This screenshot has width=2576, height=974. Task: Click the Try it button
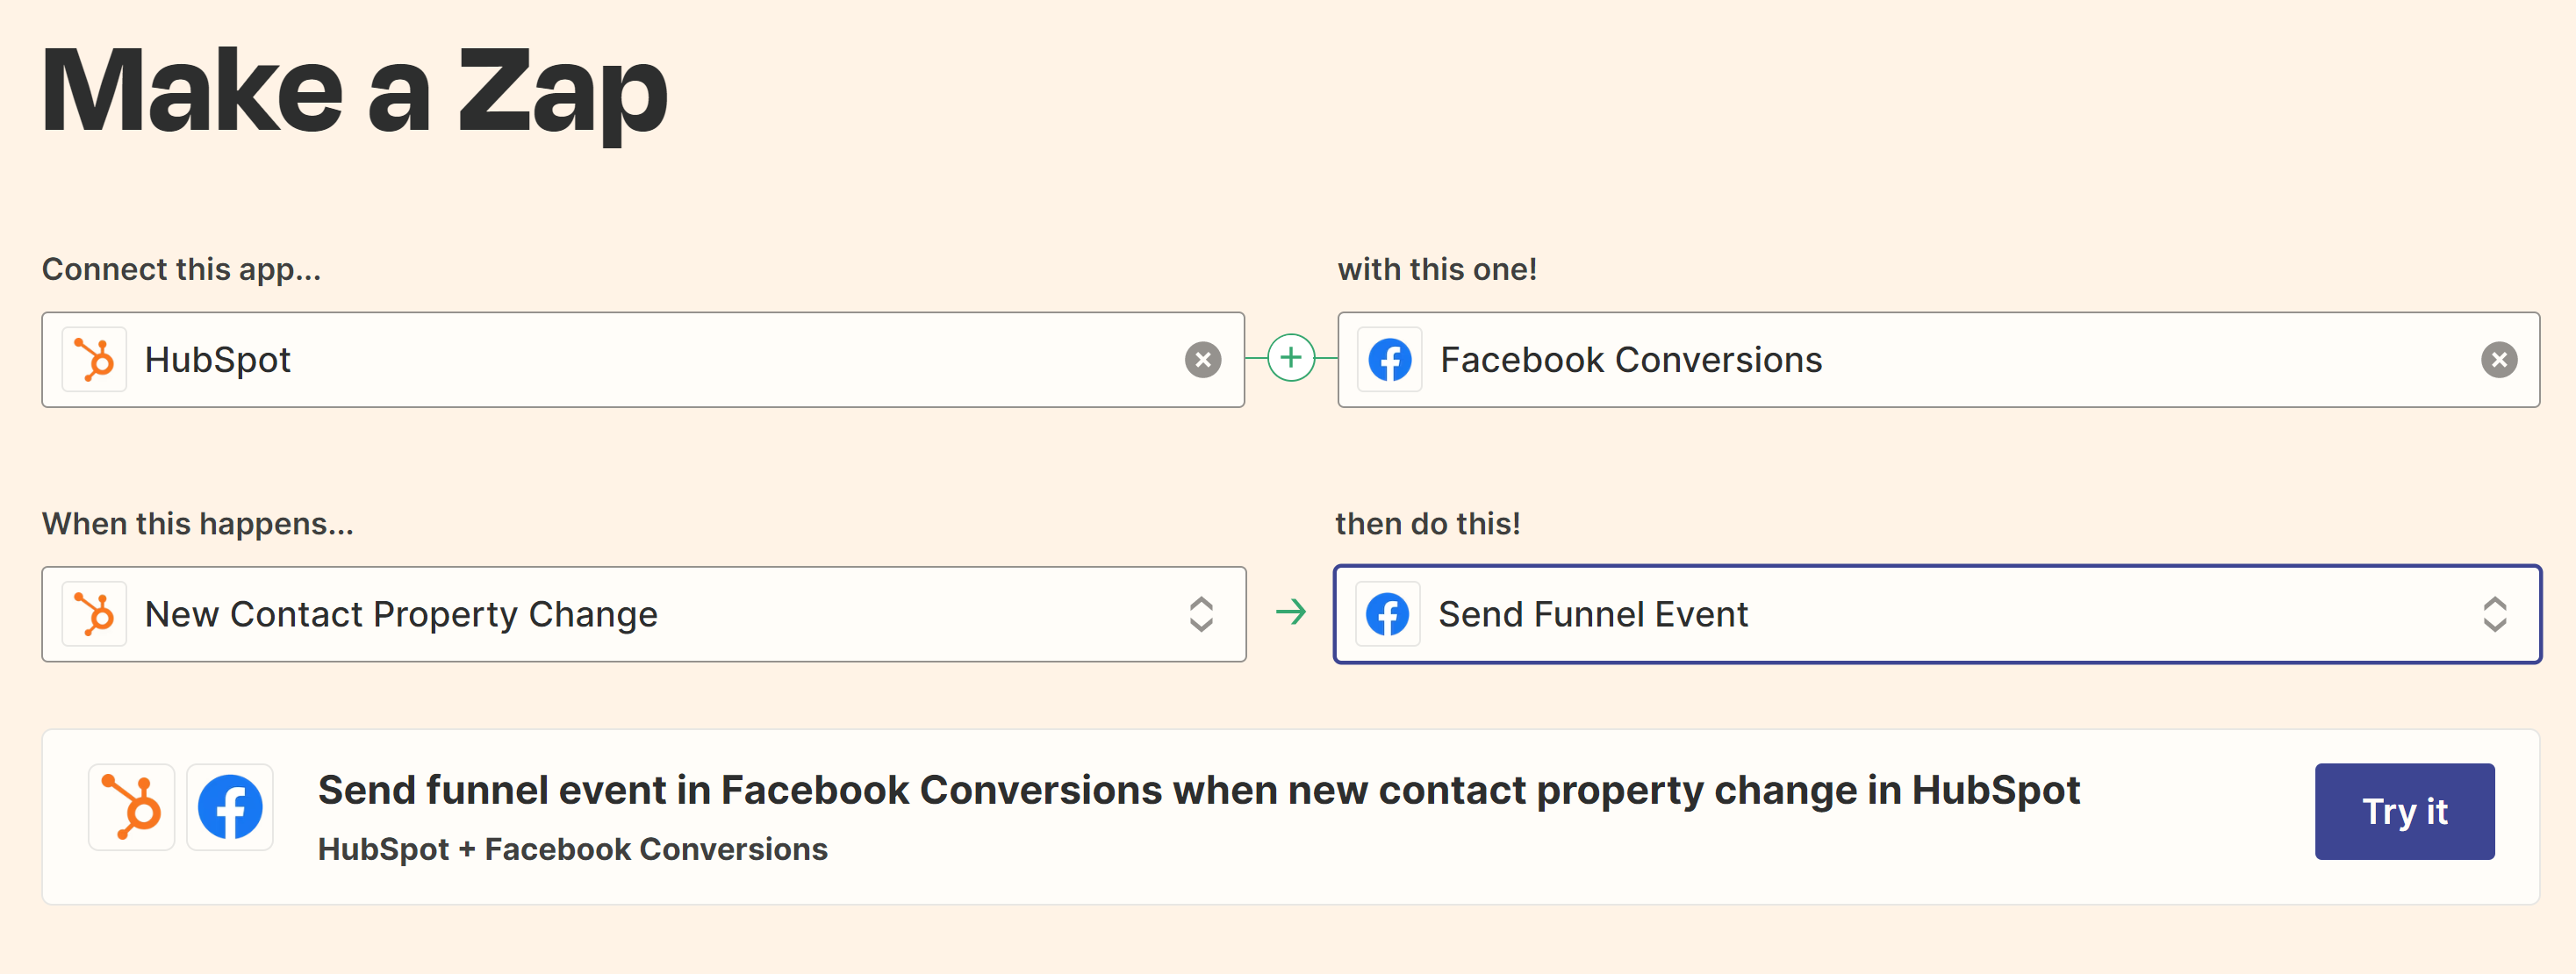[2404, 811]
